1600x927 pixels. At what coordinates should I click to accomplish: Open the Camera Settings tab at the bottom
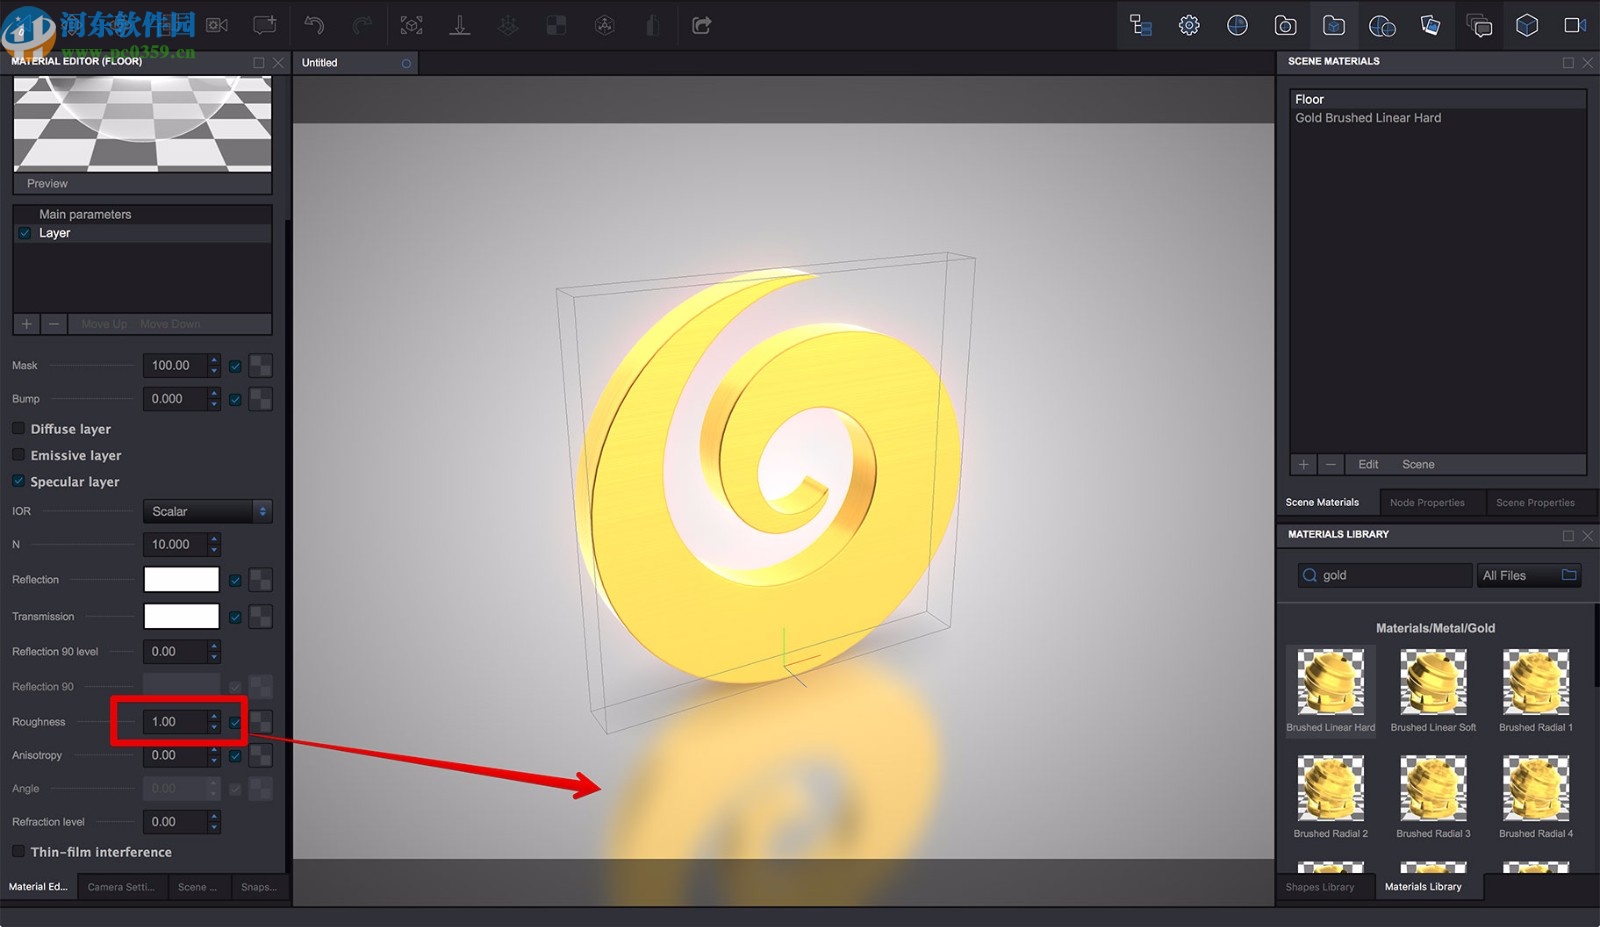tap(121, 887)
